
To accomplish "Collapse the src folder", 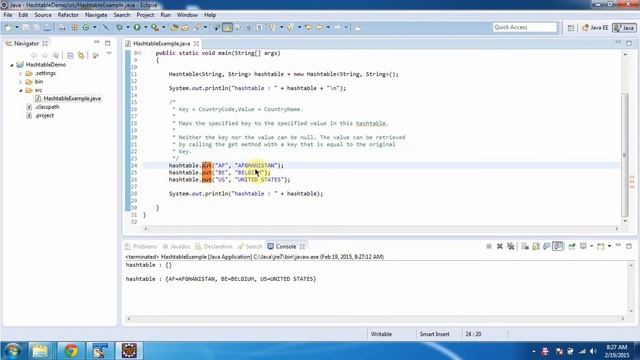I will tap(20, 90).
